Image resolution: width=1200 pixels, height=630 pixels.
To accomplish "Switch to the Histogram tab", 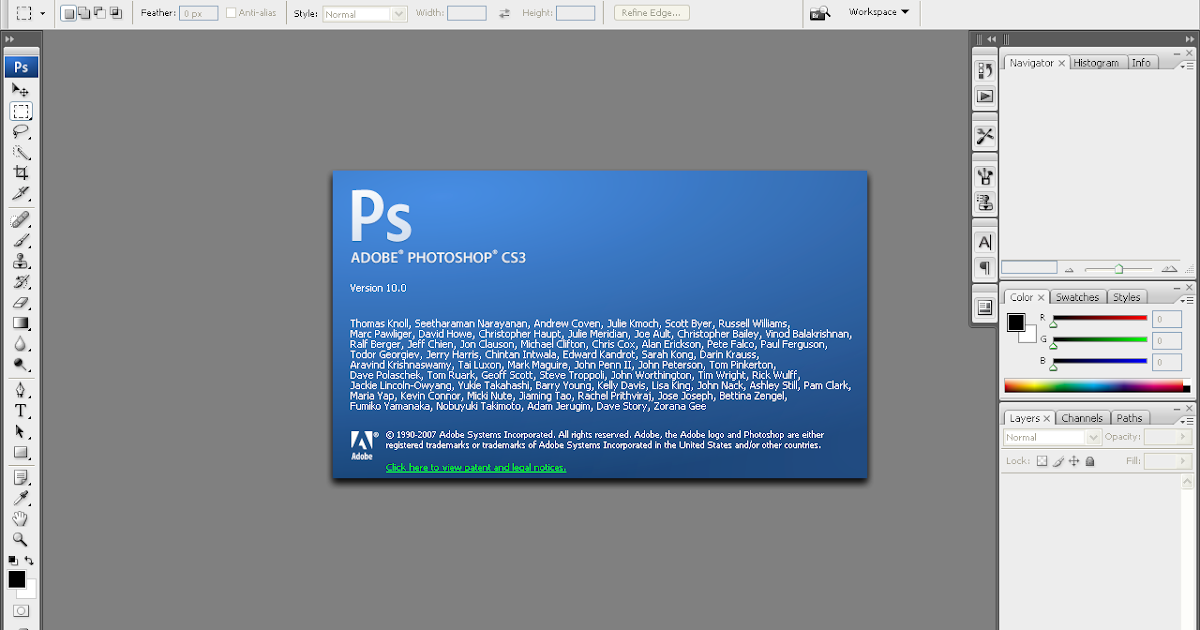I will click(x=1096, y=62).
